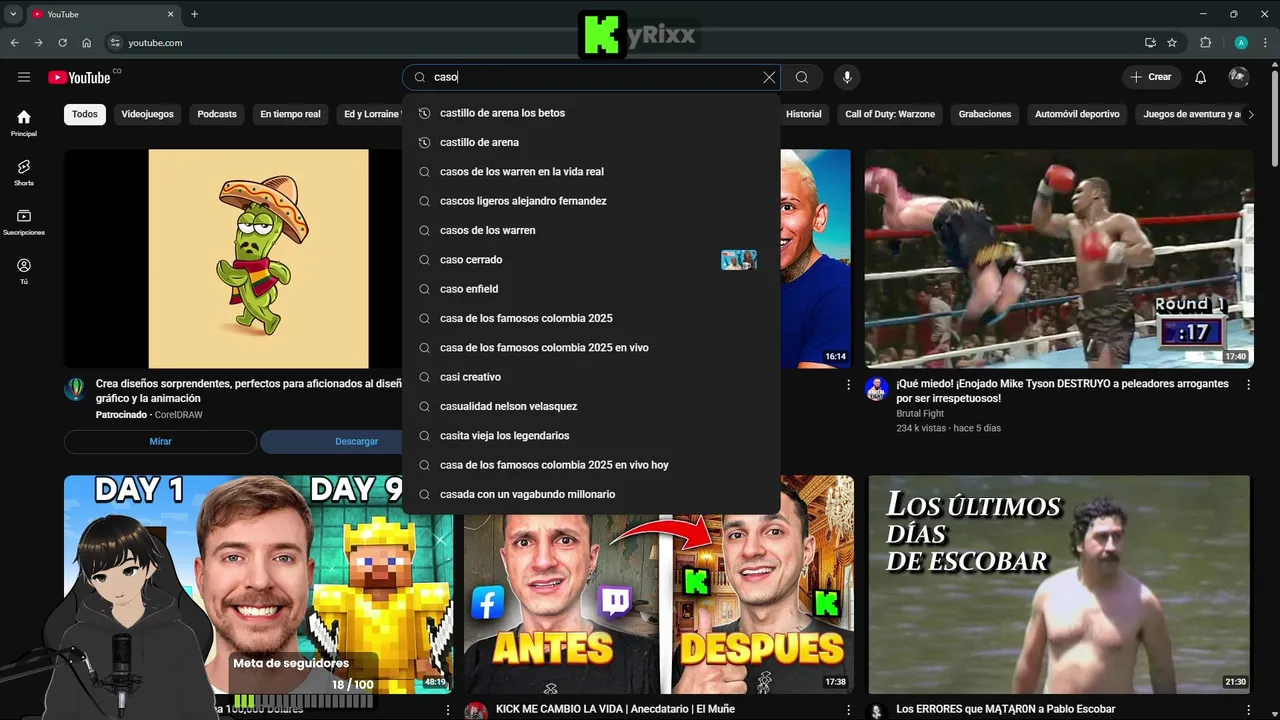Select the Todos filter chip
Viewport: 1280px width, 720px height.
point(85,114)
